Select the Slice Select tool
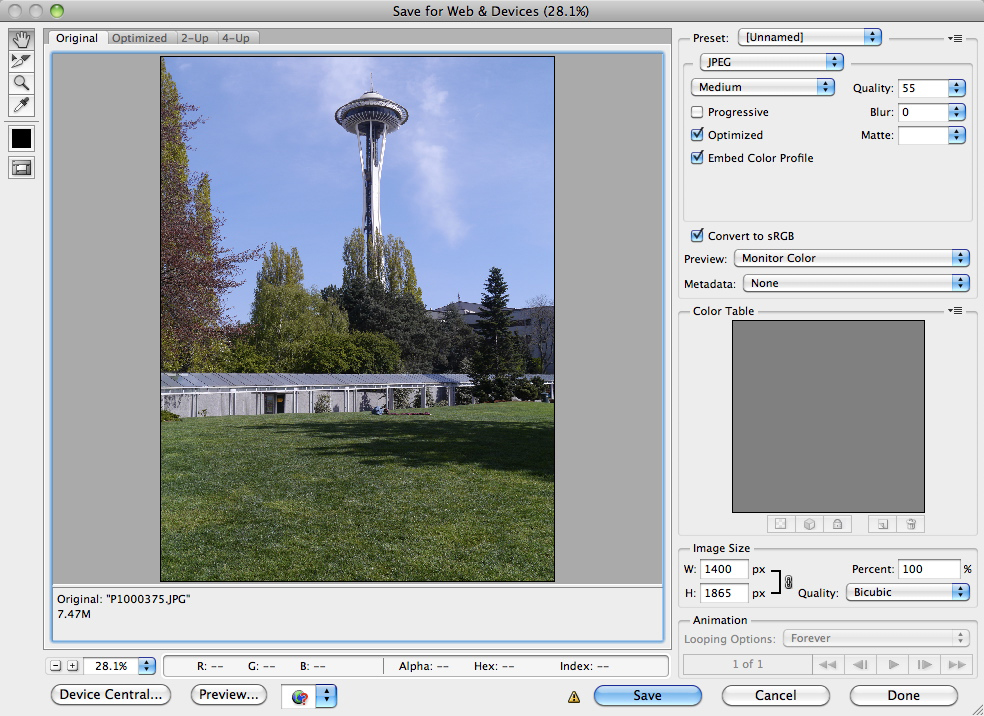 click(21, 61)
